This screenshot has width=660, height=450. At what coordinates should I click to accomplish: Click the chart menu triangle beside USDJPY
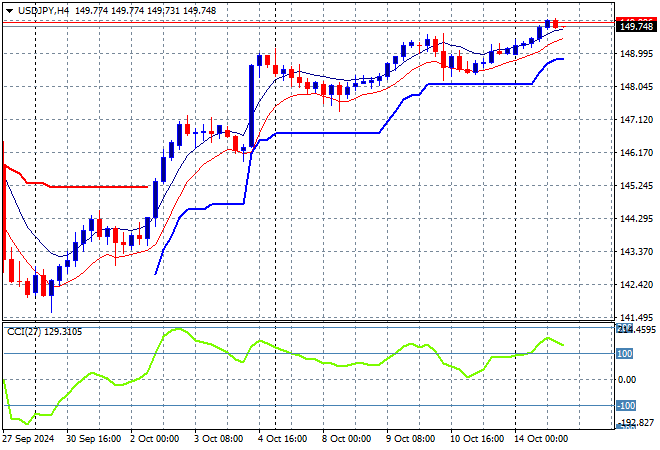pos(9,11)
